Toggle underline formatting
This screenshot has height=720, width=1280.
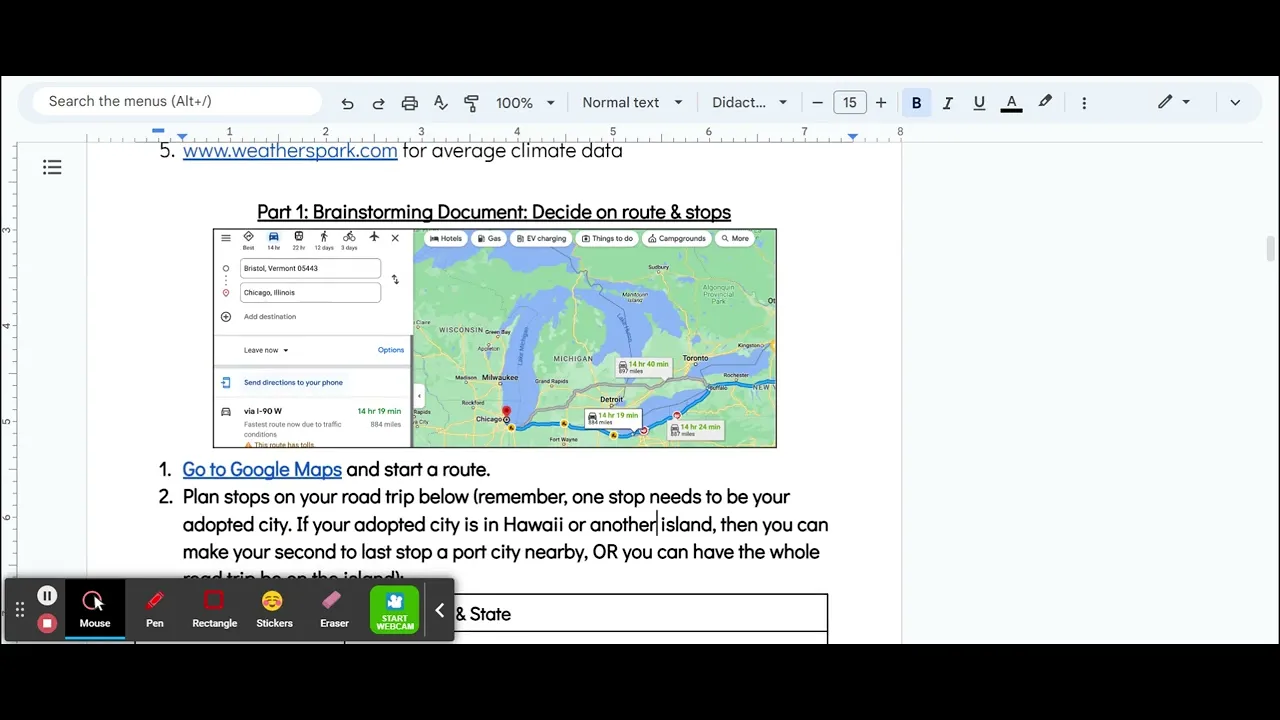979,102
